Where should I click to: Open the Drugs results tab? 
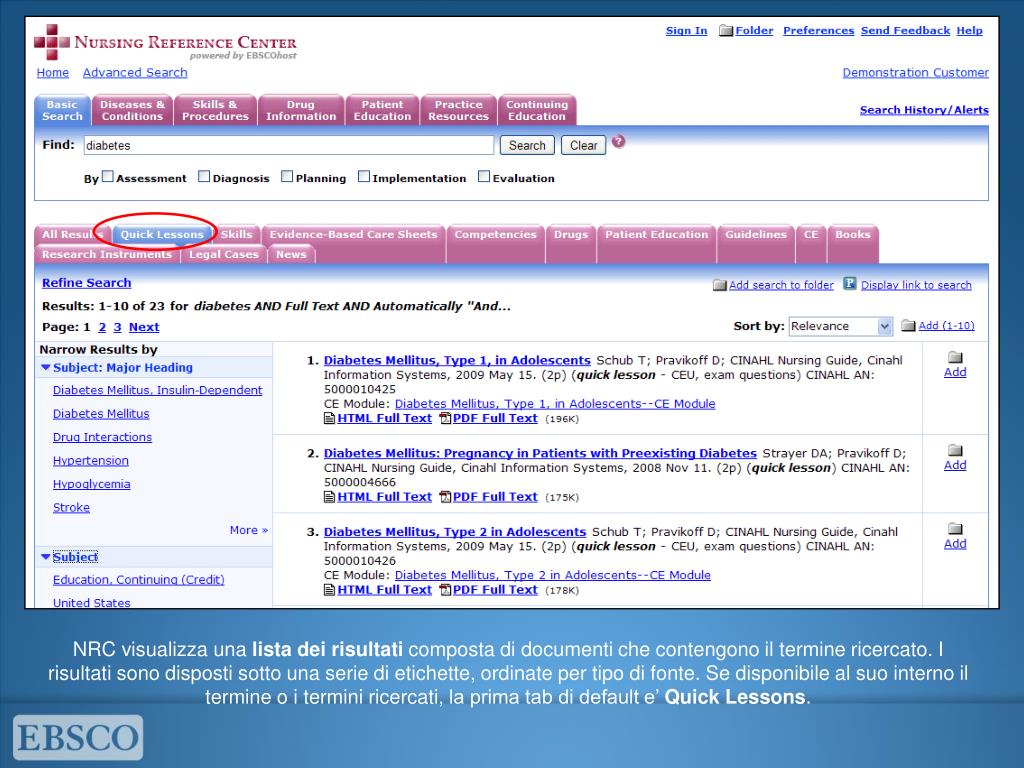pos(571,234)
